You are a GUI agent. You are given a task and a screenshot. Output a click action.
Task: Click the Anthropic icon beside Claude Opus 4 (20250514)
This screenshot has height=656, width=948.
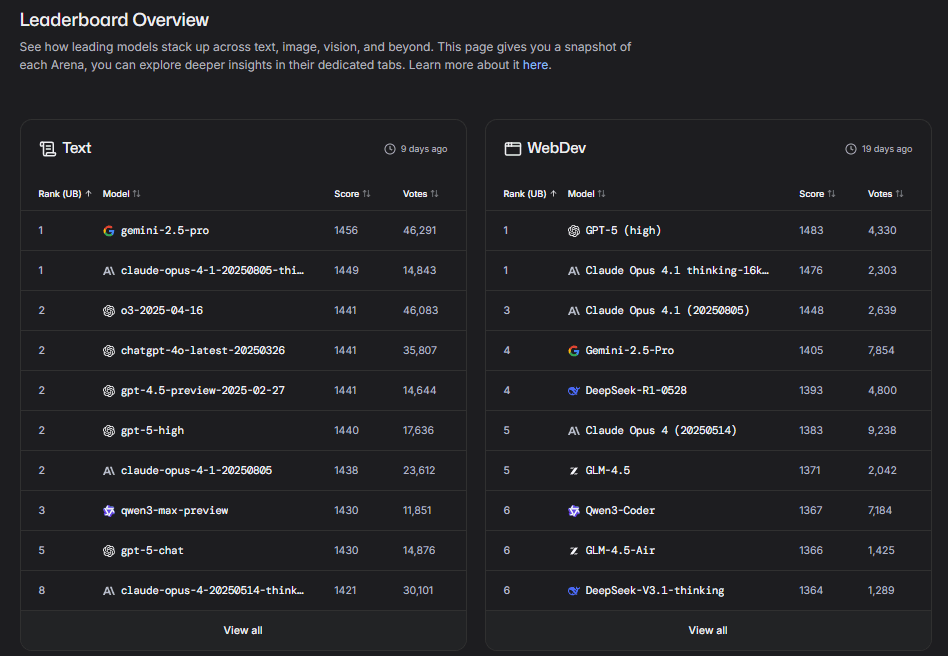(x=574, y=430)
